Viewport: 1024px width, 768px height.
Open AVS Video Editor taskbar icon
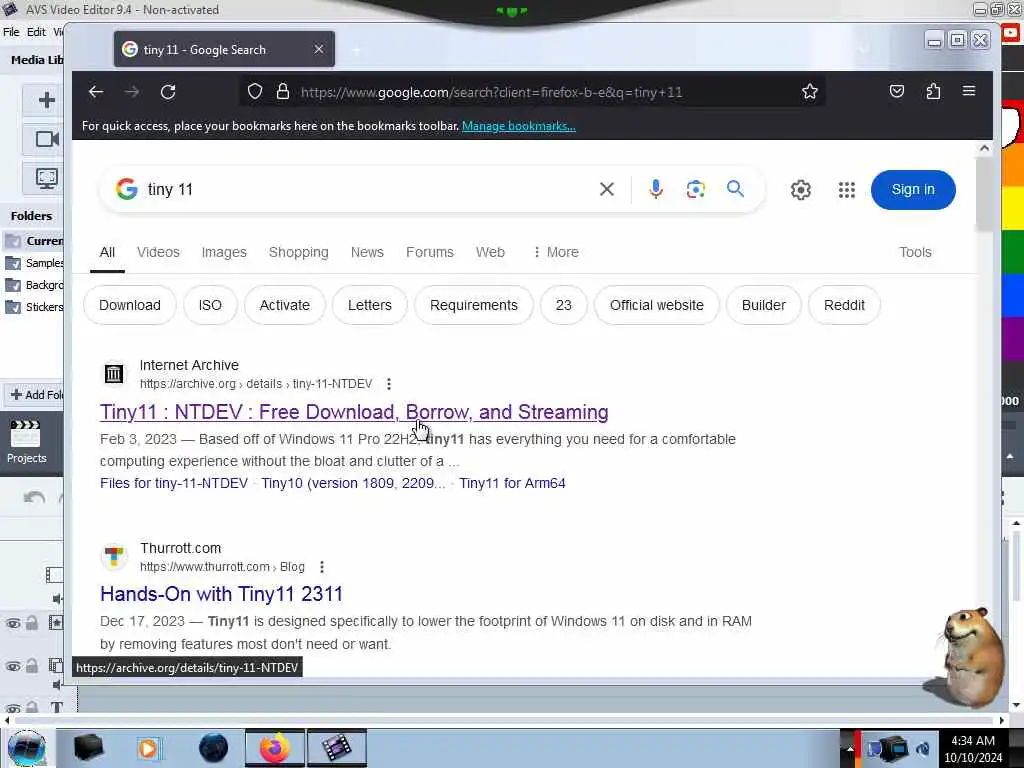(336, 748)
